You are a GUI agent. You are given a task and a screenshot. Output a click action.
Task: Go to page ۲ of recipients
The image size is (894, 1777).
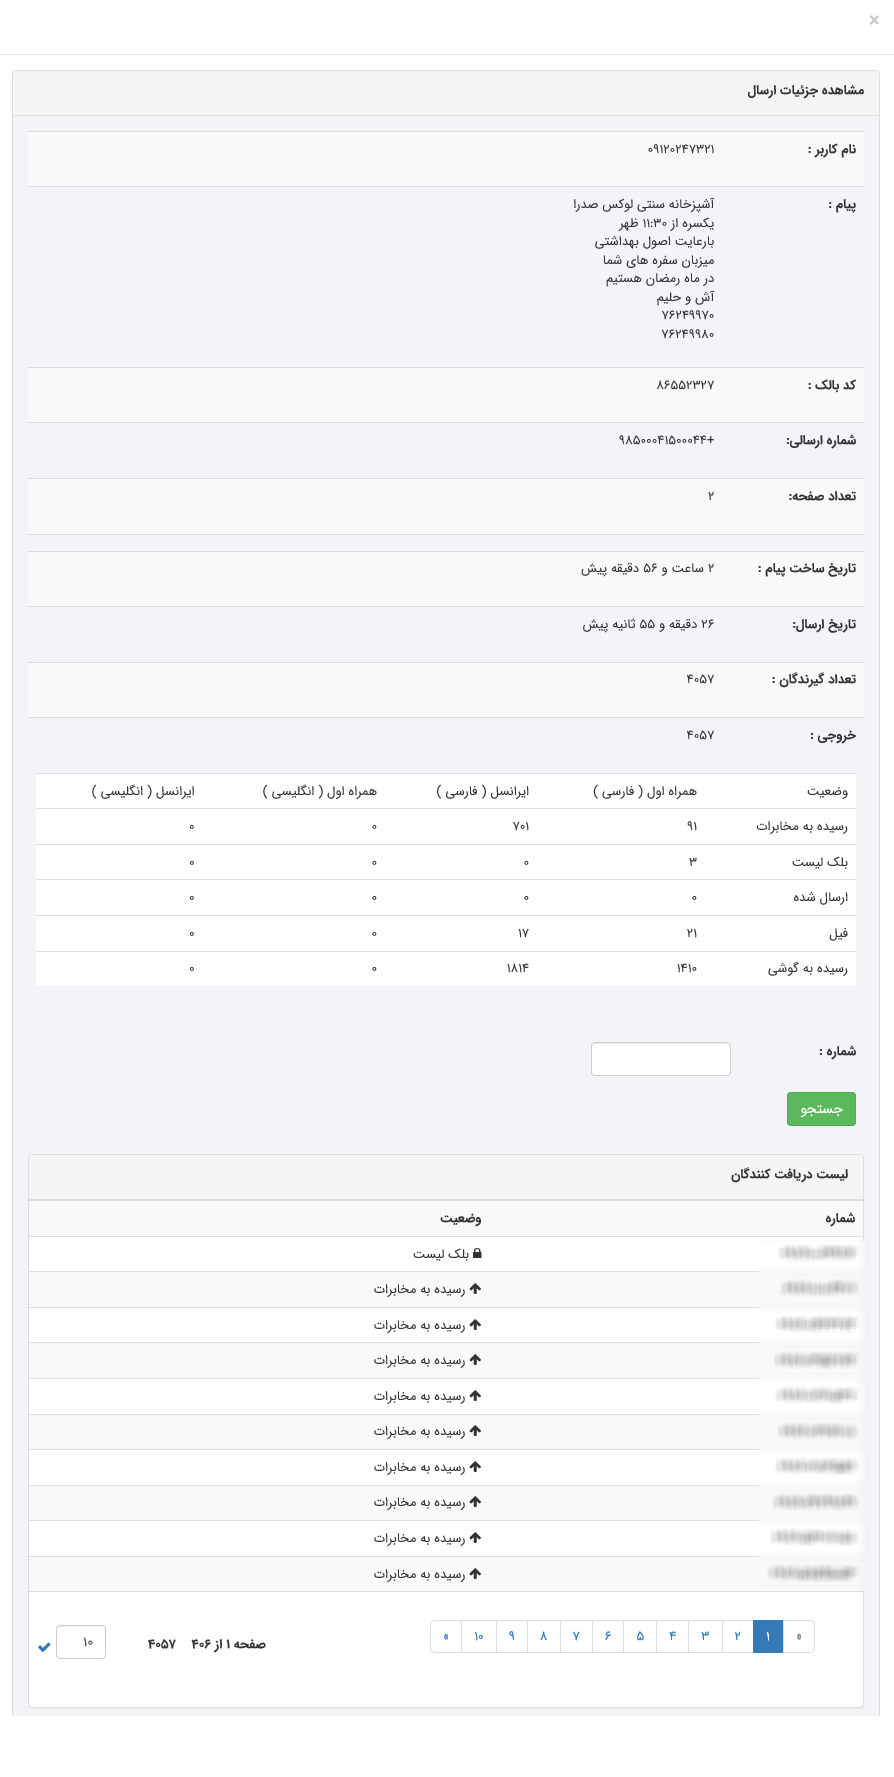click(737, 1637)
